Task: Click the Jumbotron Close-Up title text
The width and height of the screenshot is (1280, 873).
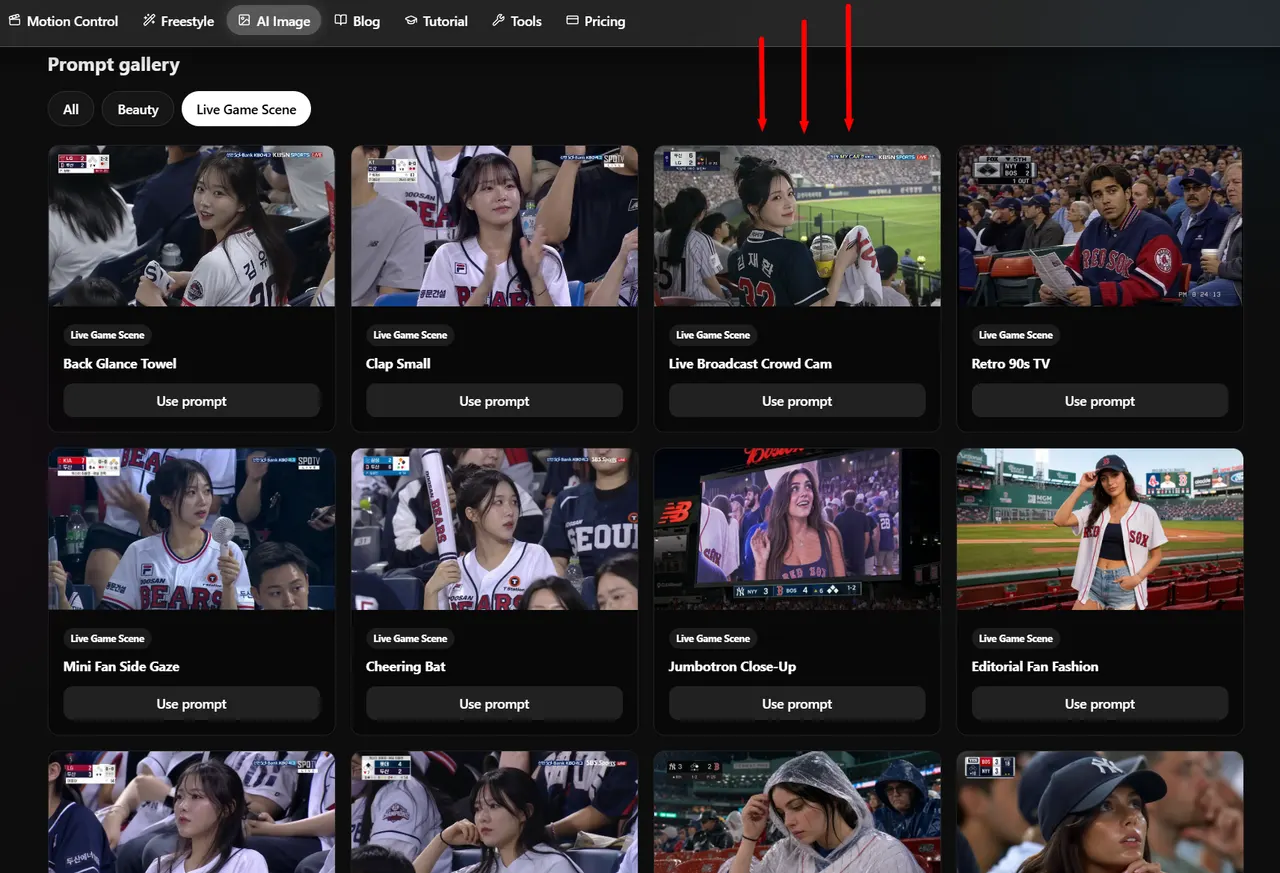Action: [x=732, y=667]
